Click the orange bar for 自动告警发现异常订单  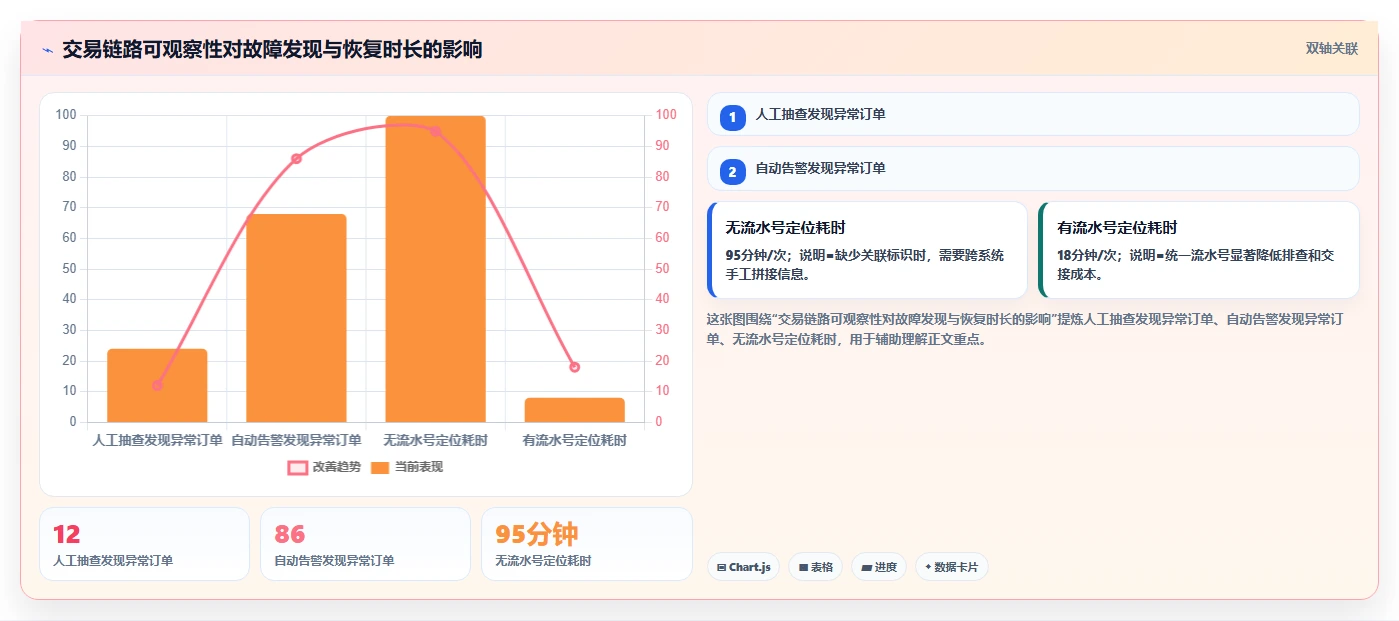coord(296,318)
